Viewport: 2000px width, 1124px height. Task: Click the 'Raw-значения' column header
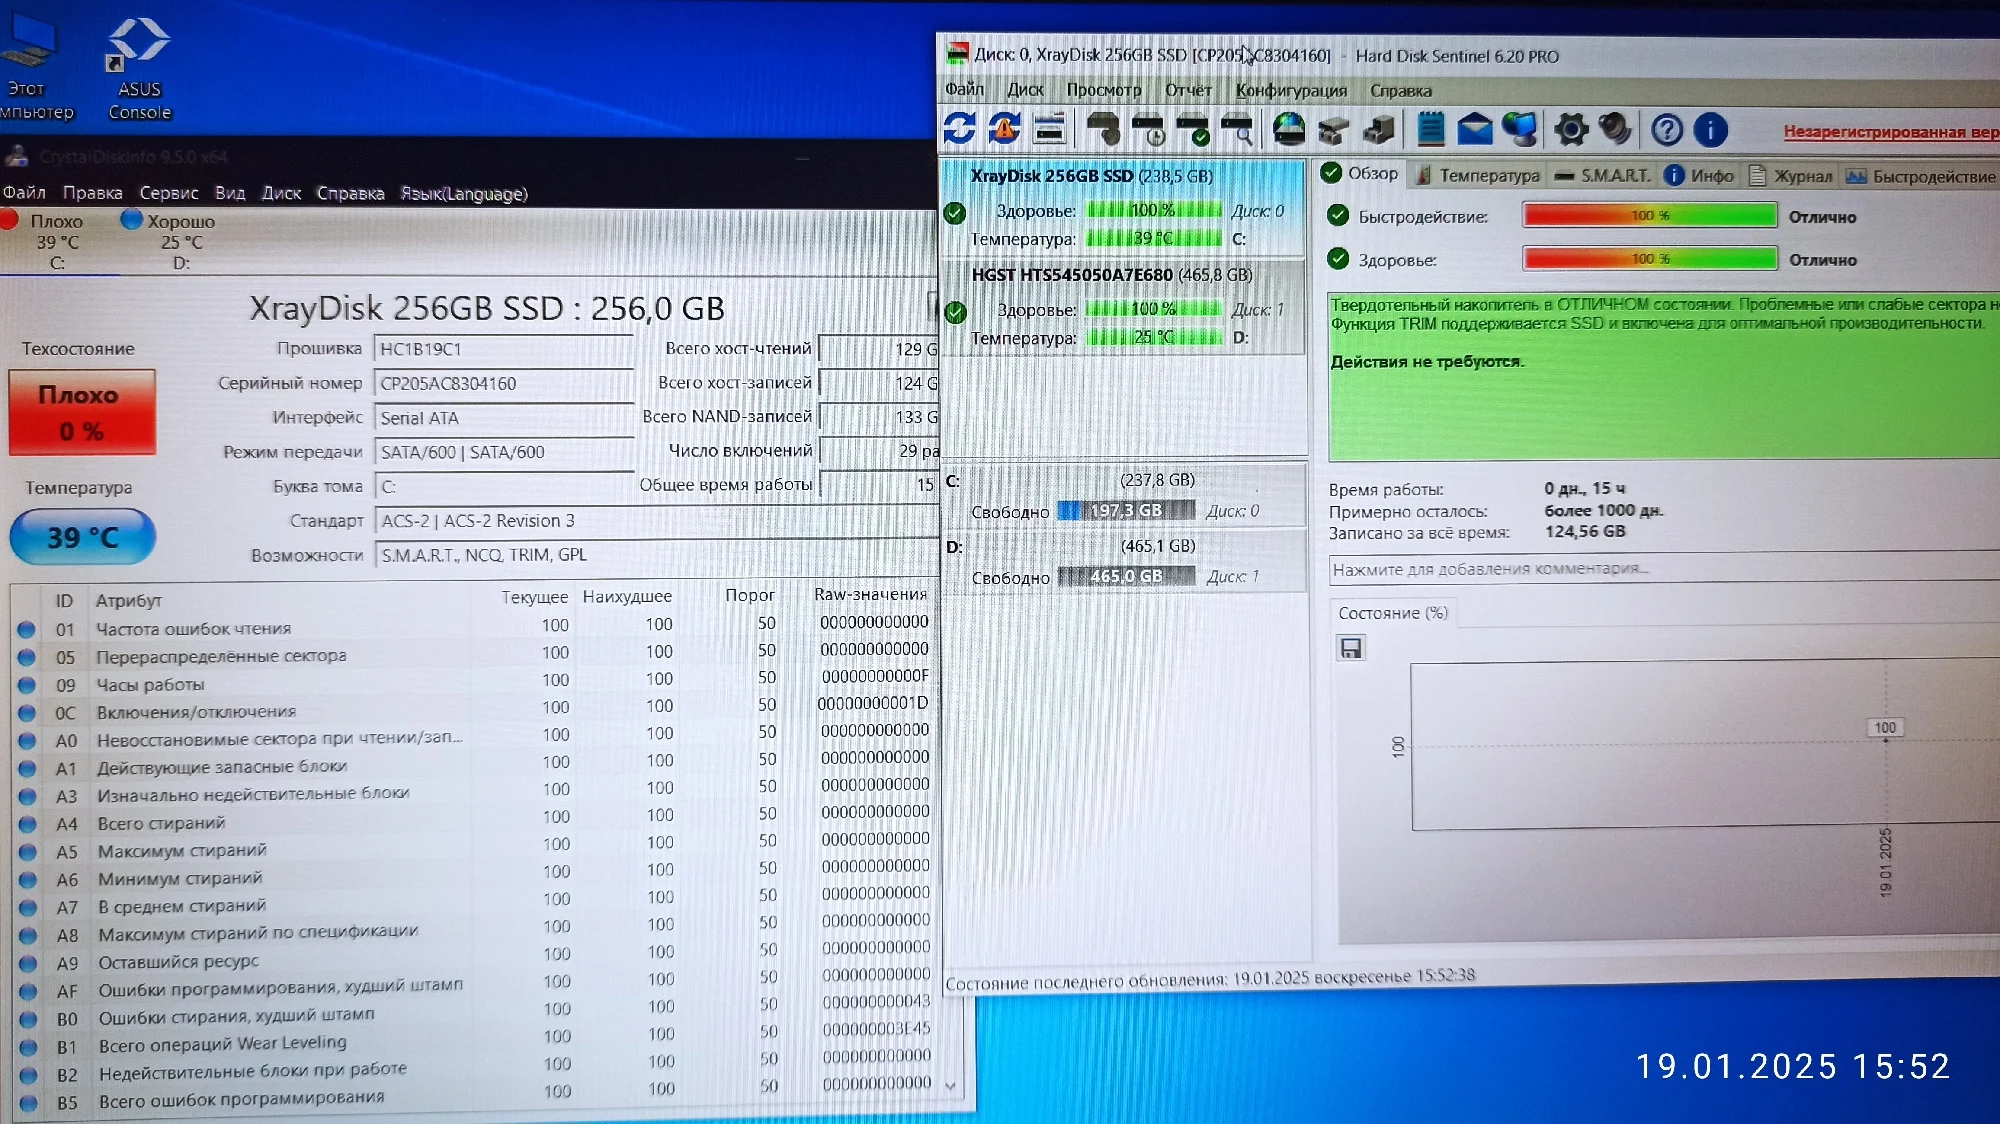870,594
